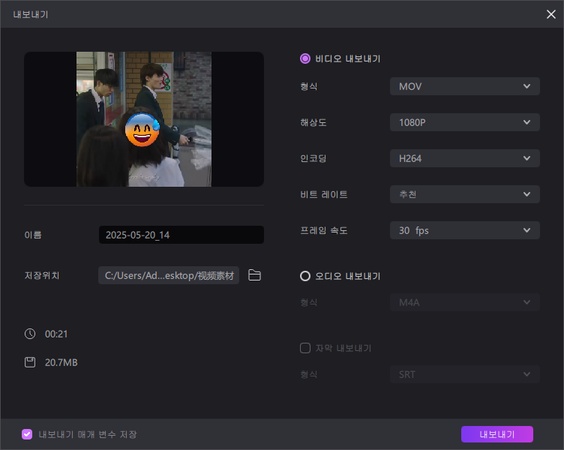Edit the file name field 2025-05-20_14
Screen dimensions: 564x450
pyautogui.click(x=181, y=235)
